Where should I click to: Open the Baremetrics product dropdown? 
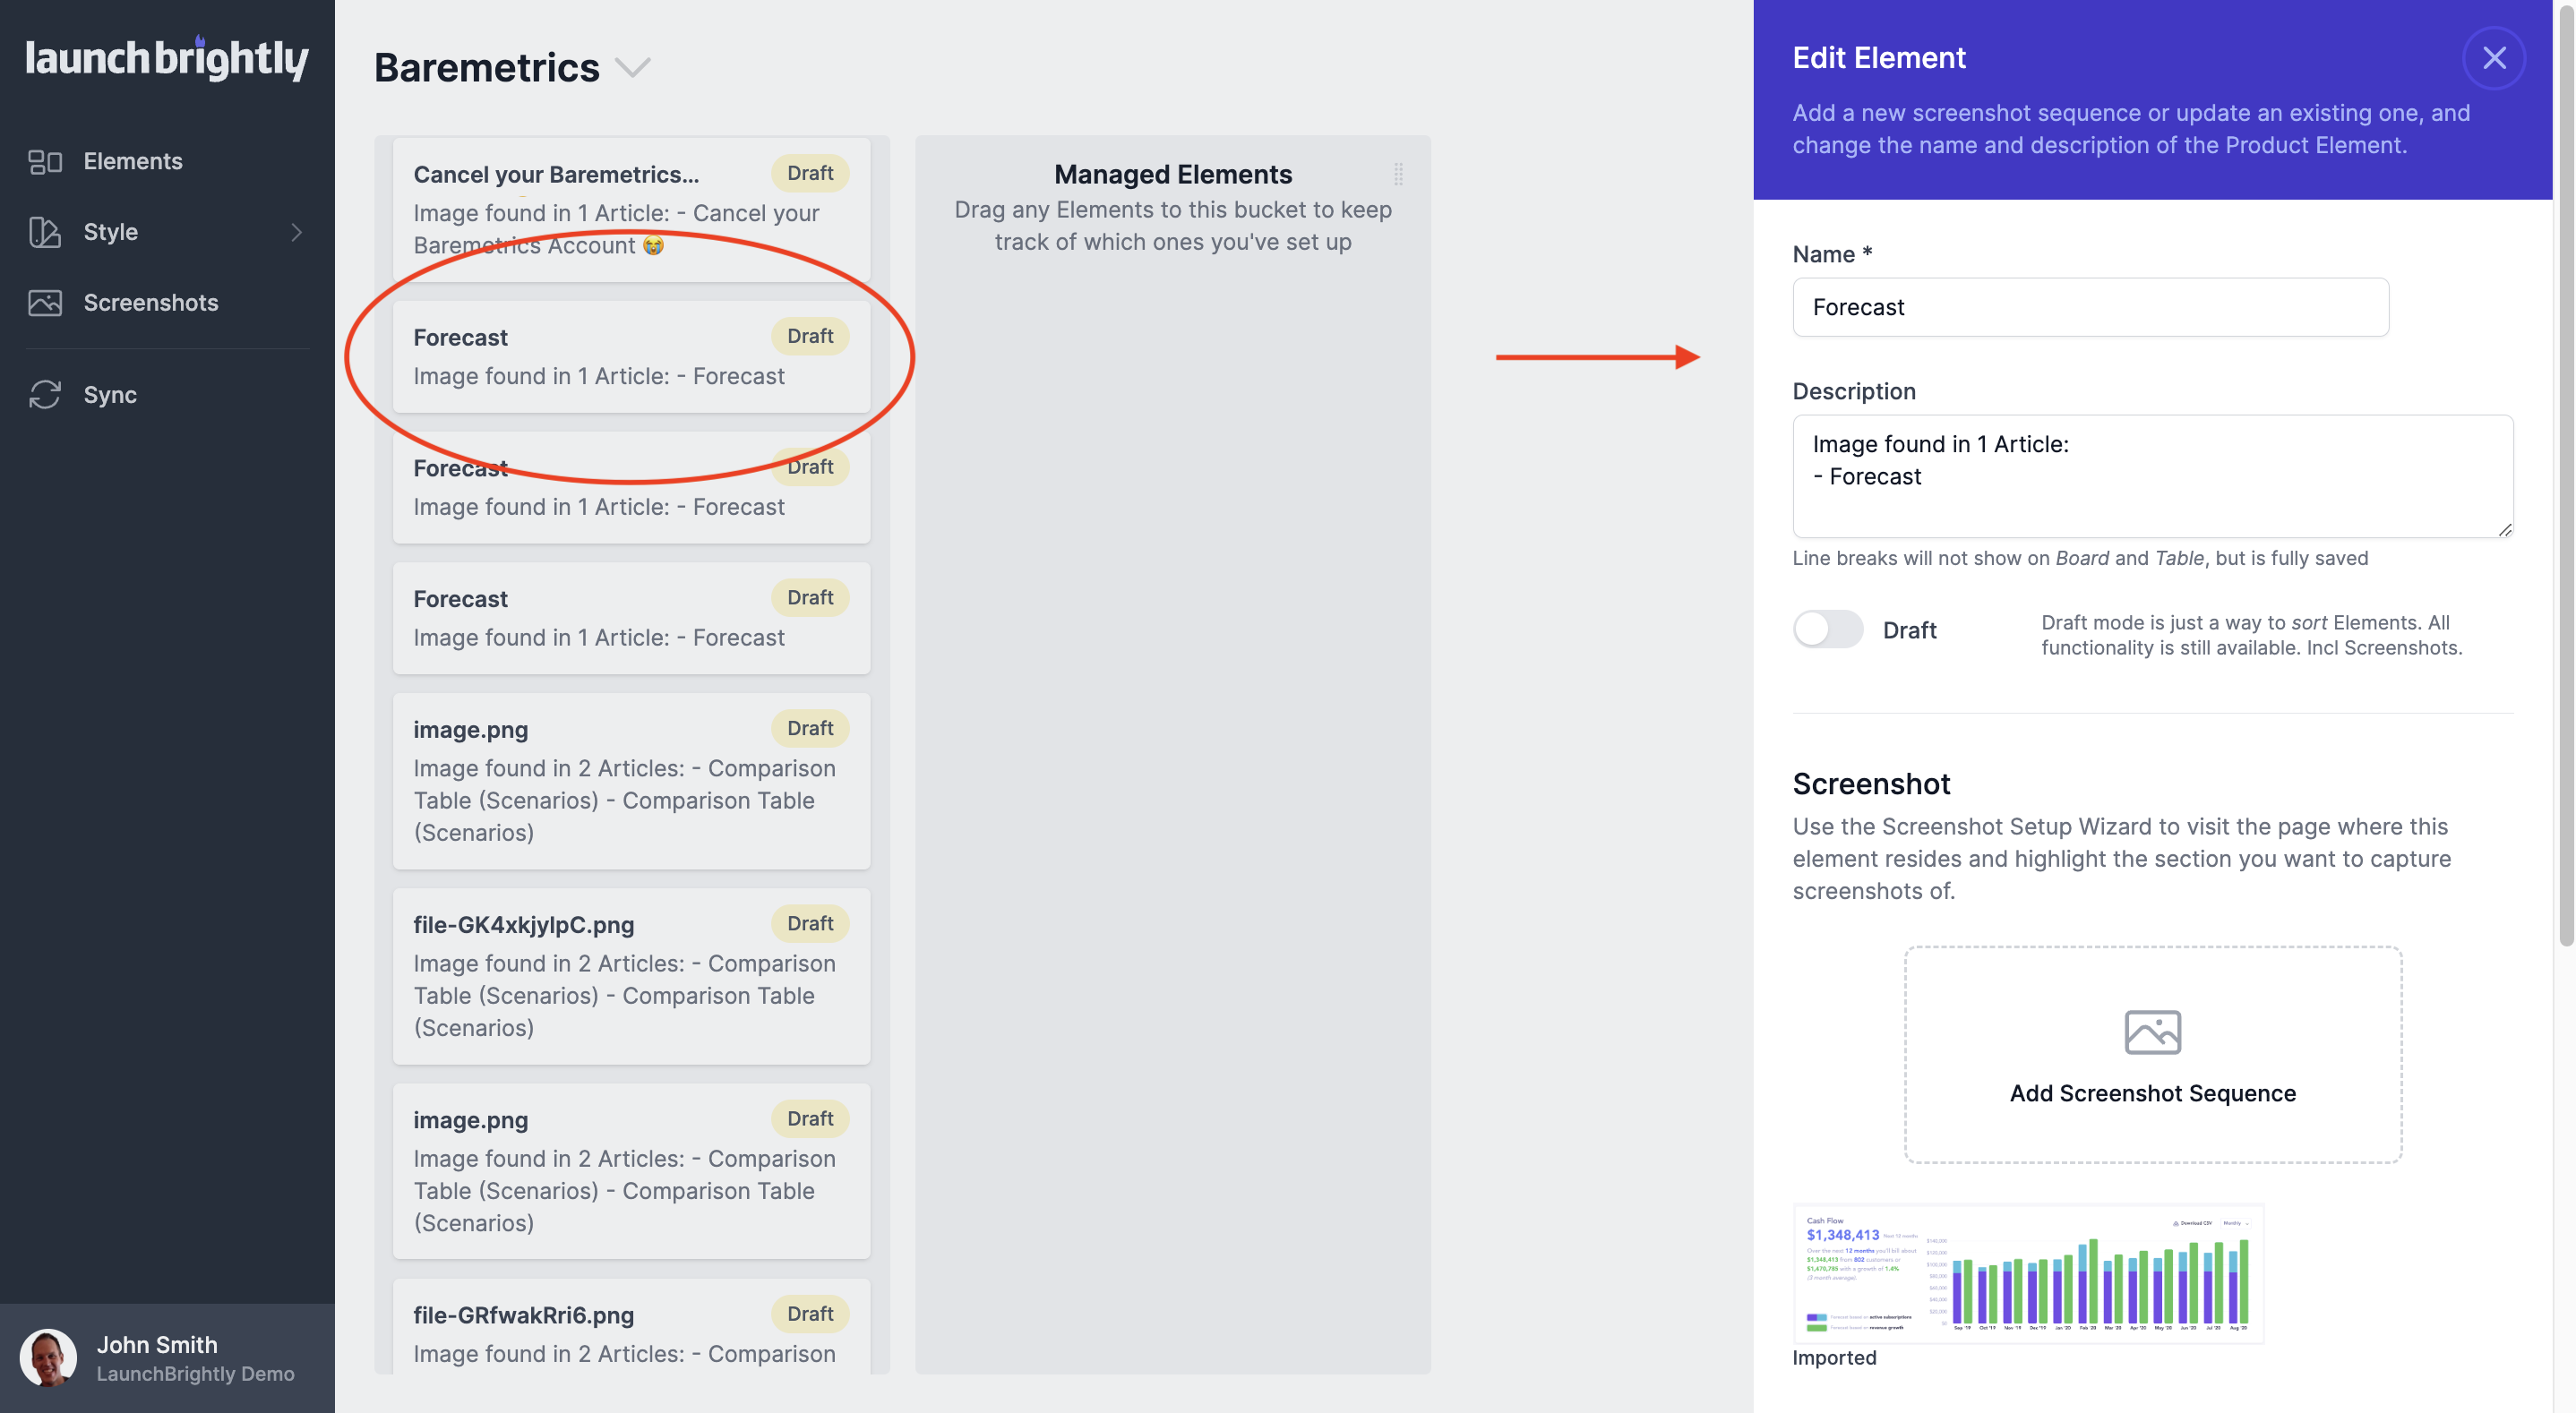pyautogui.click(x=633, y=67)
